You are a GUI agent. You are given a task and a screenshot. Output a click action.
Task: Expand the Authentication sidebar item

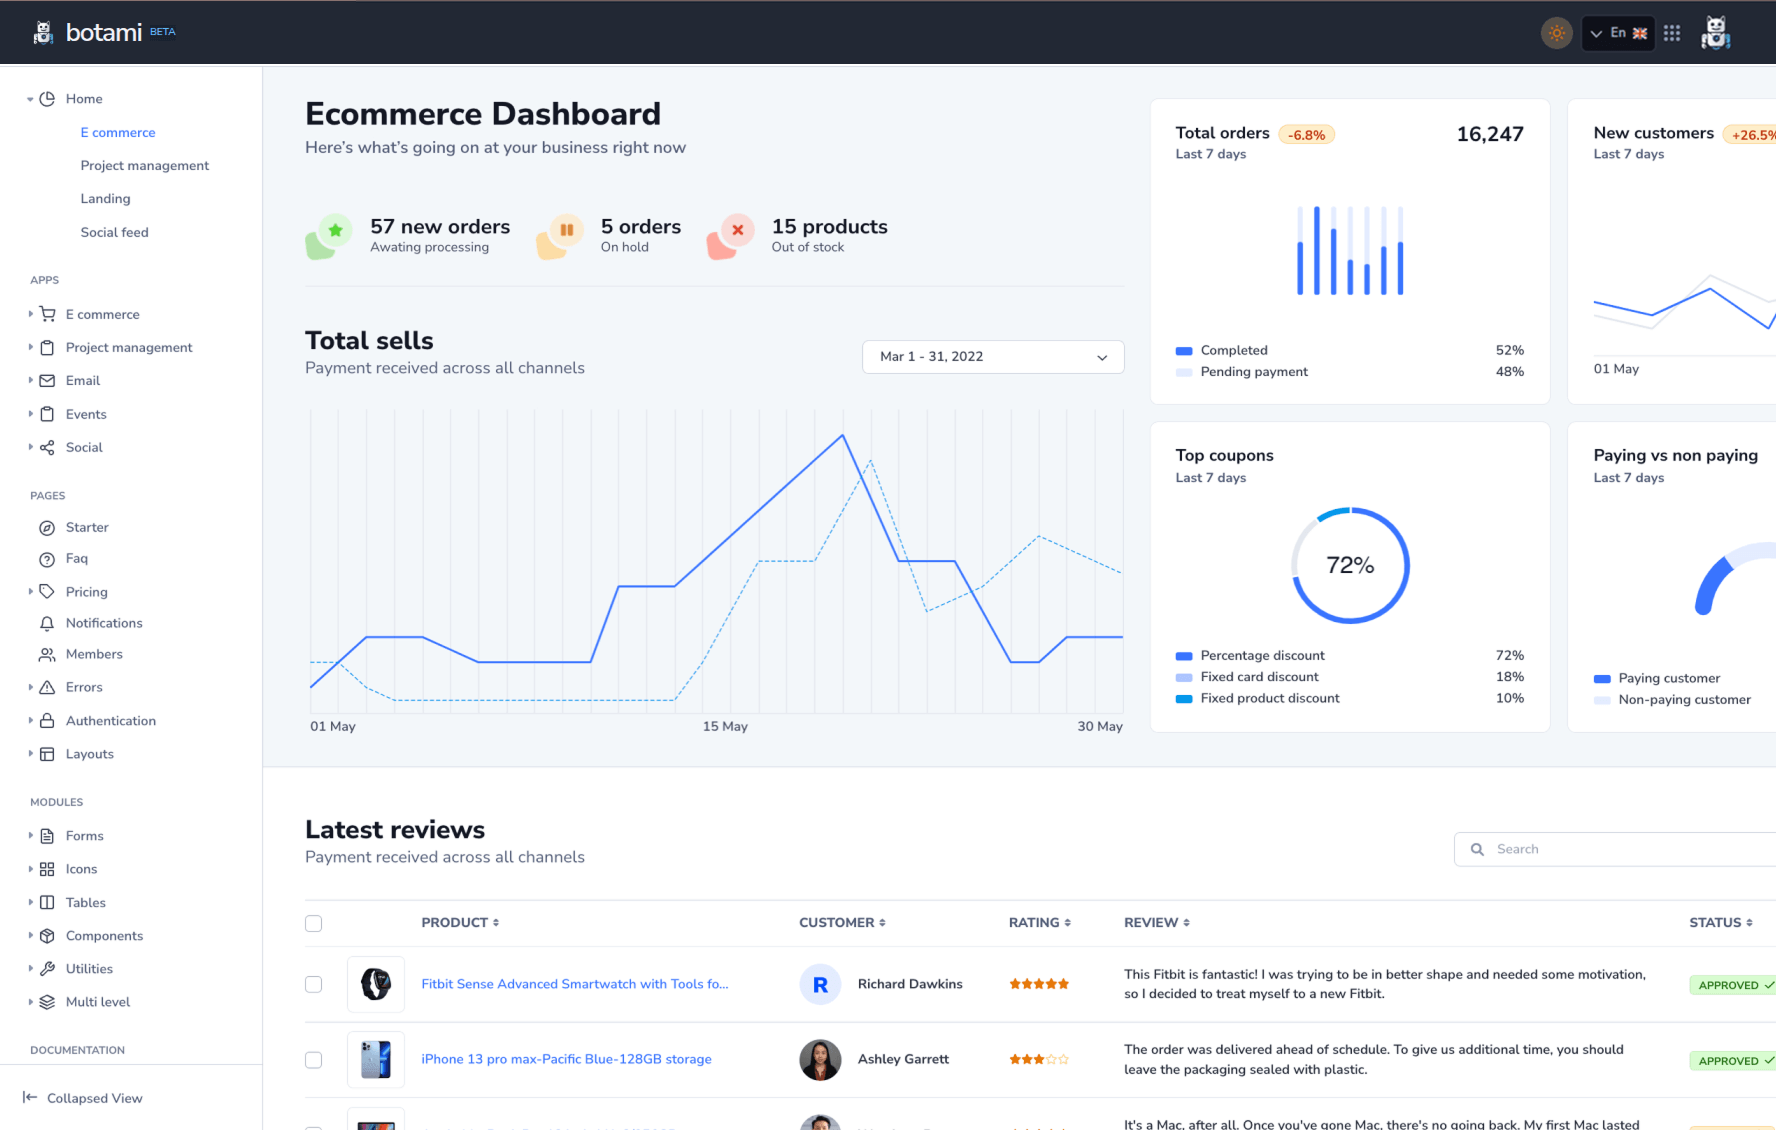click(110, 721)
